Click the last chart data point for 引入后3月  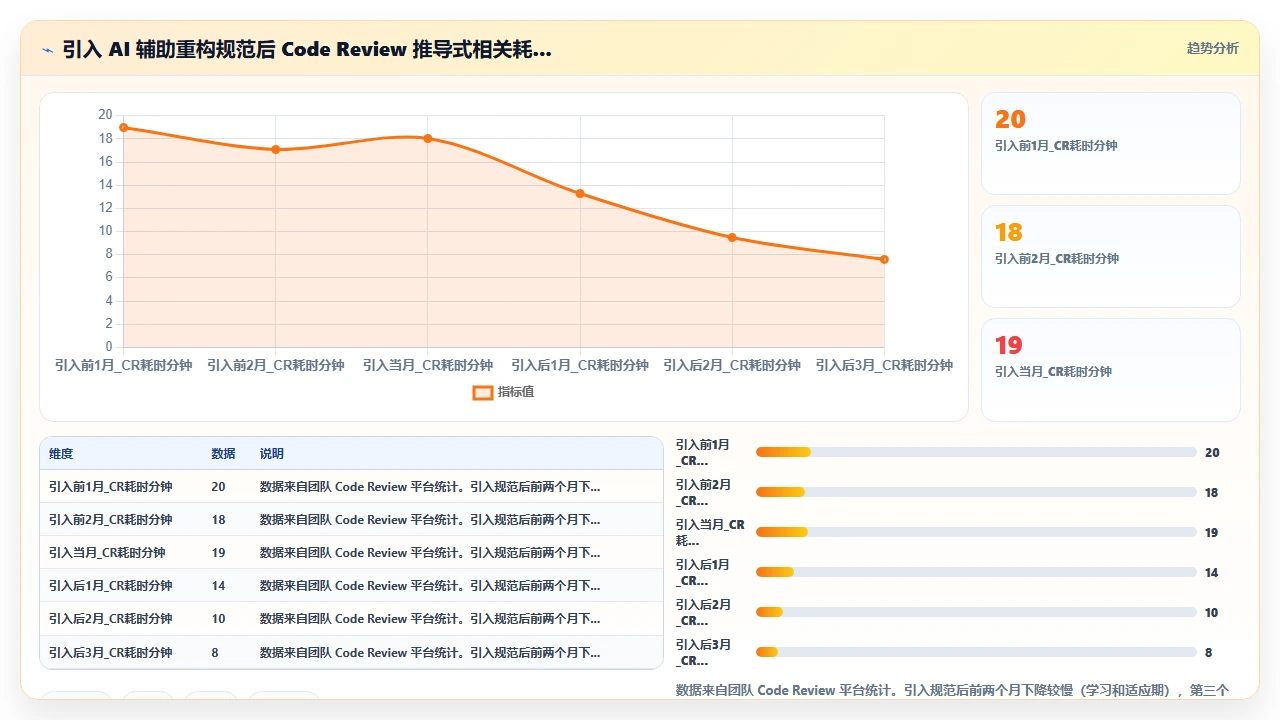pos(884,259)
